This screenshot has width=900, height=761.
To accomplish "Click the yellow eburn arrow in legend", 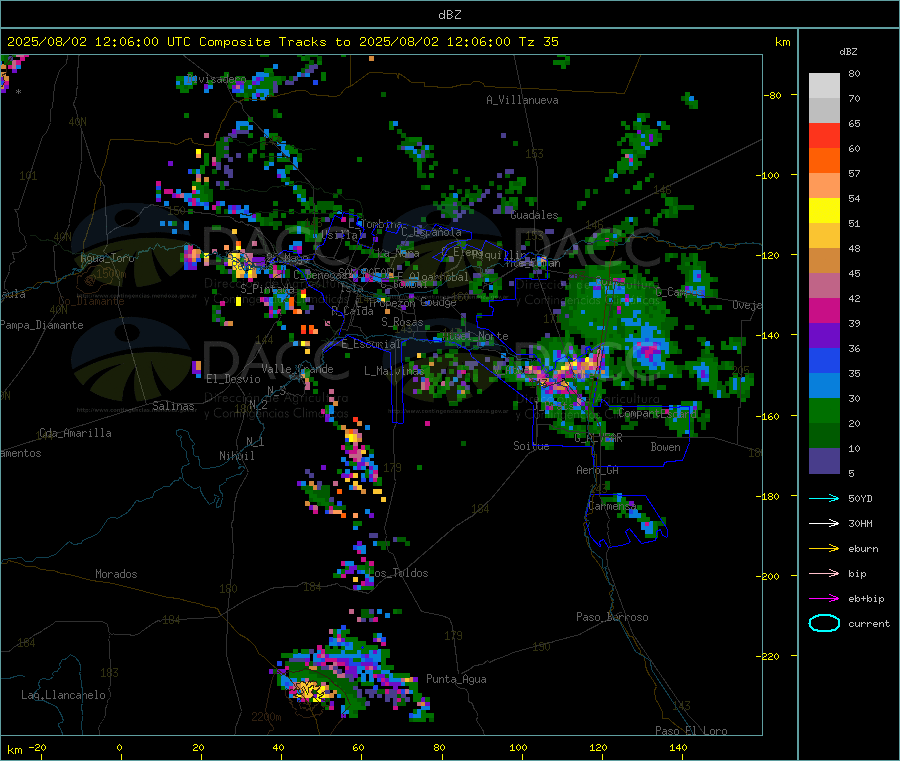I will click(x=824, y=549).
